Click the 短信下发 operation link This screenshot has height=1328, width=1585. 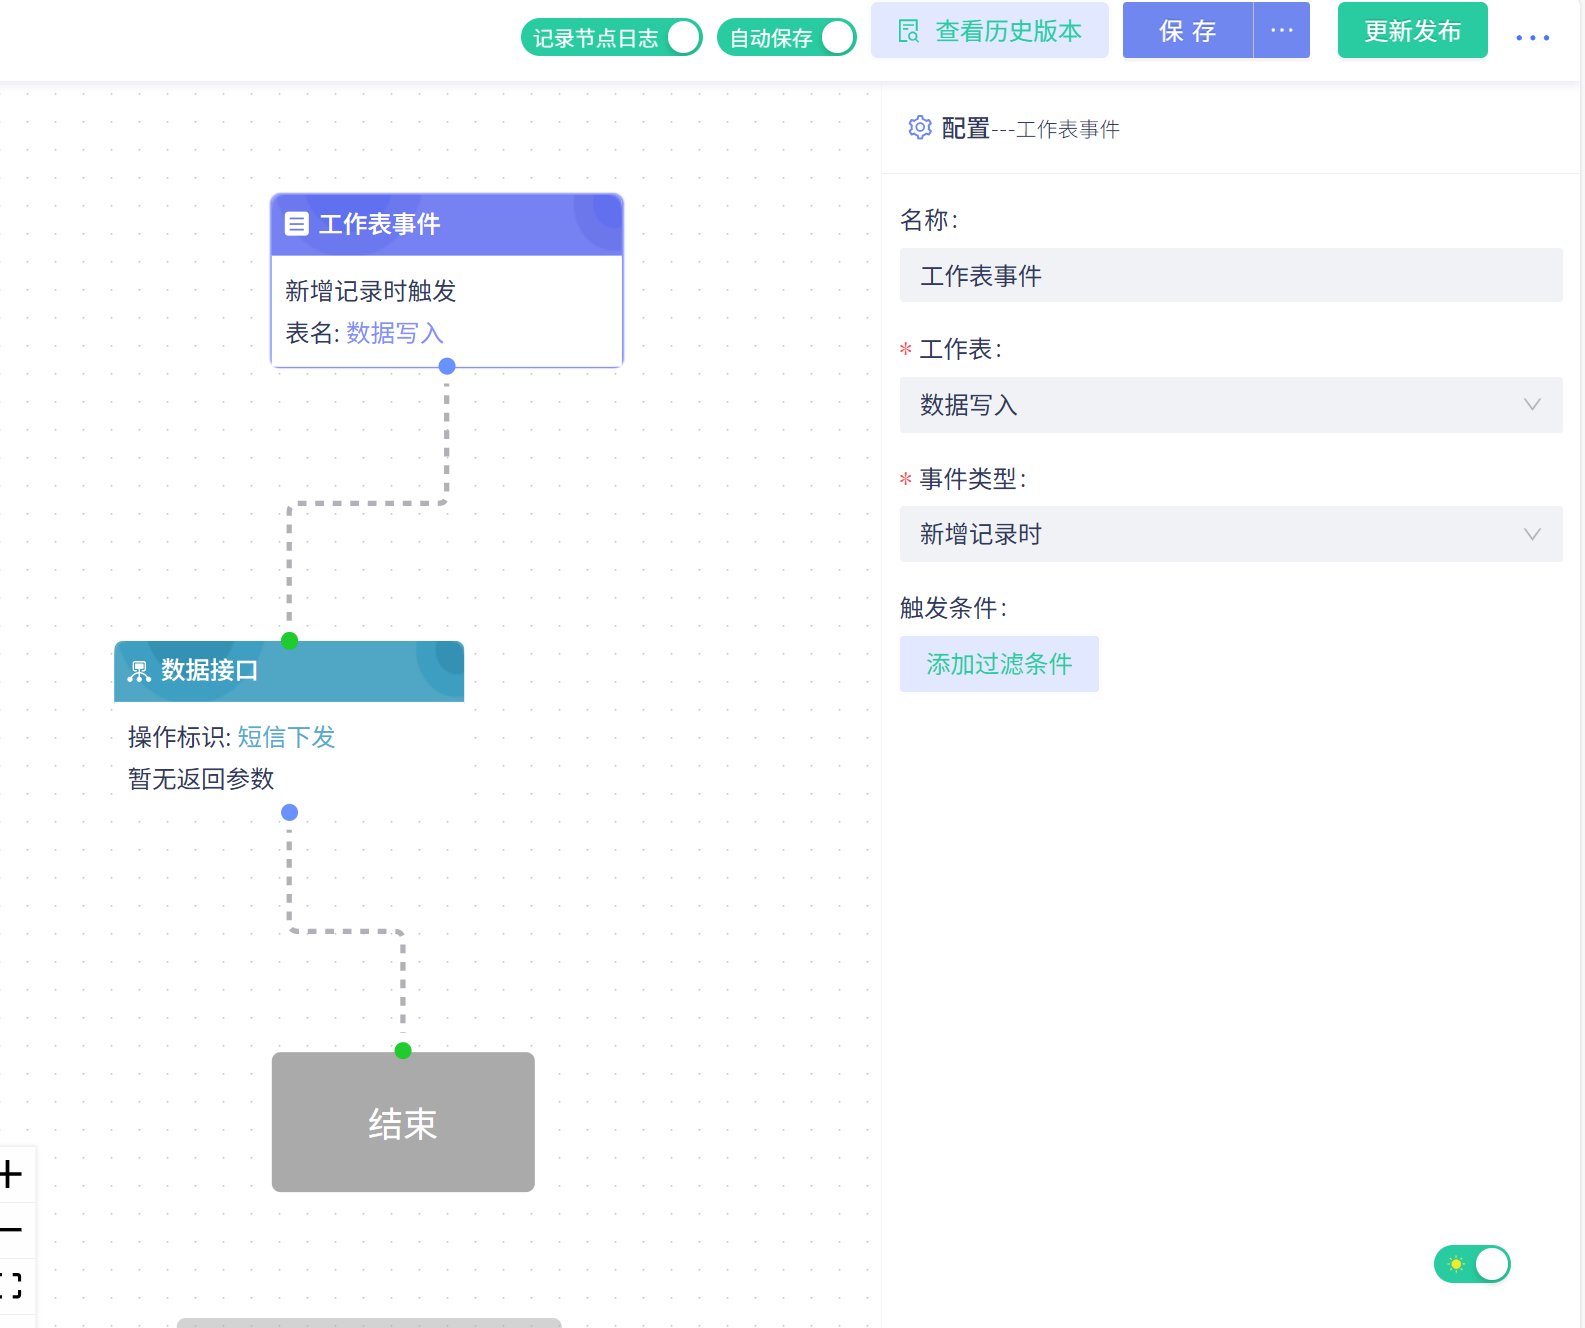[286, 737]
